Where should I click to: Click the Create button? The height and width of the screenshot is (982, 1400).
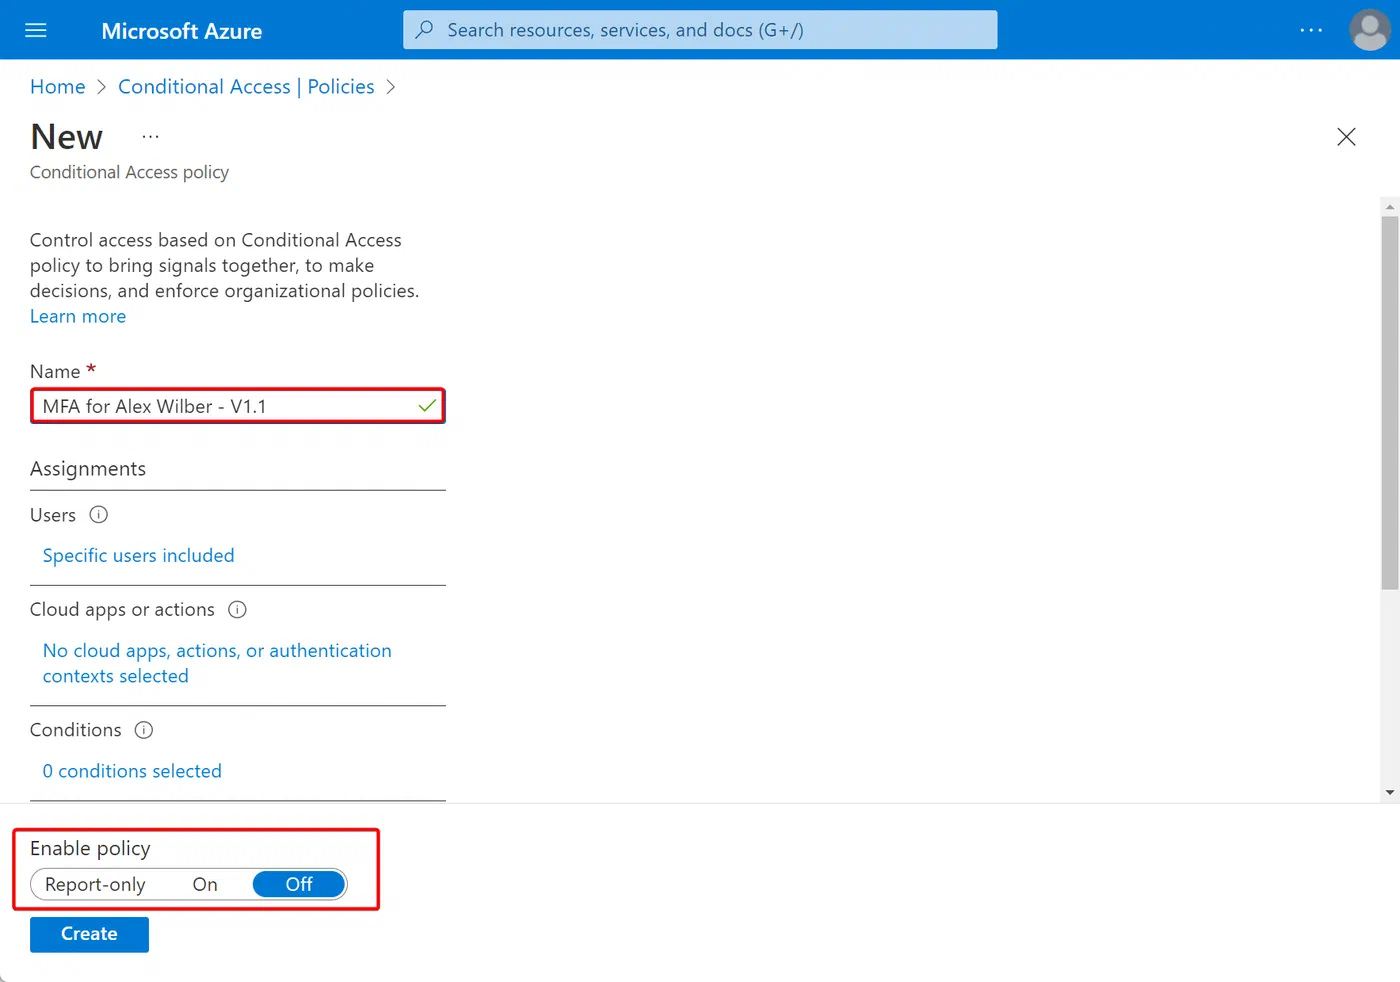[89, 934]
